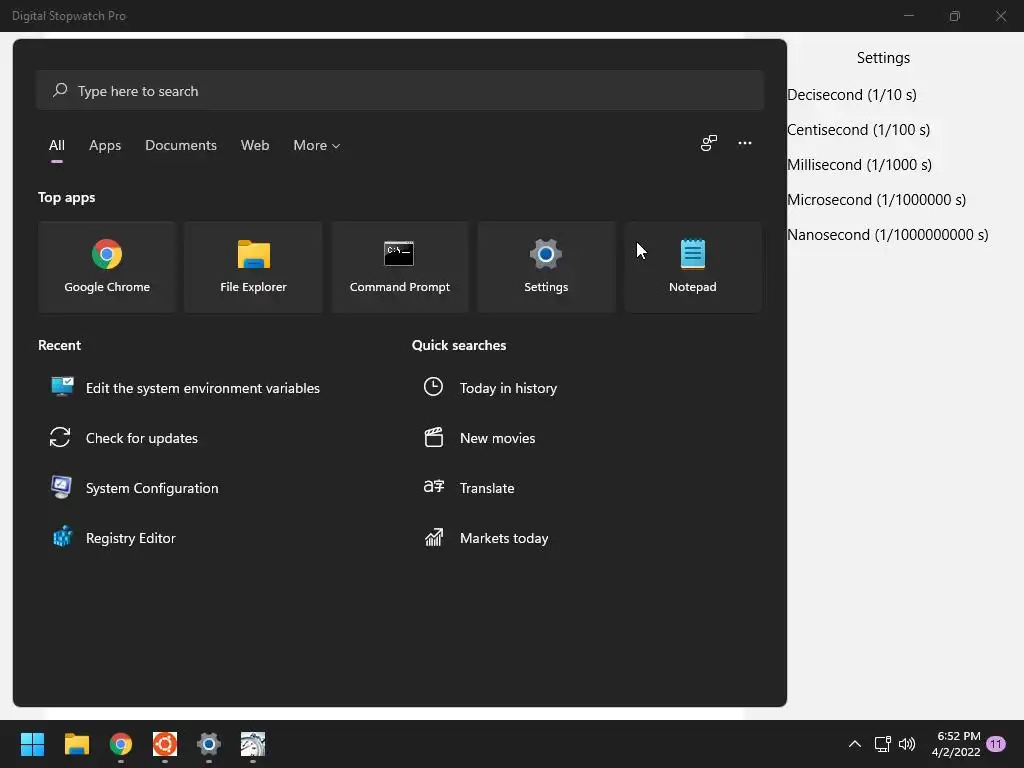Select the All search tab
Image resolution: width=1024 pixels, height=768 pixels.
(x=57, y=145)
